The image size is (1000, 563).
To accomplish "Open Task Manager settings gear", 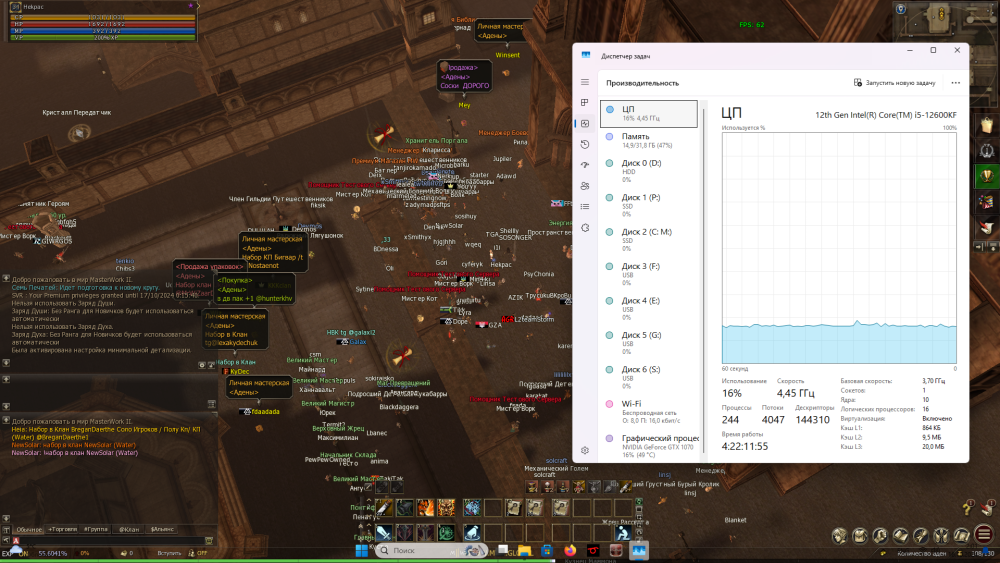I will click(585, 450).
